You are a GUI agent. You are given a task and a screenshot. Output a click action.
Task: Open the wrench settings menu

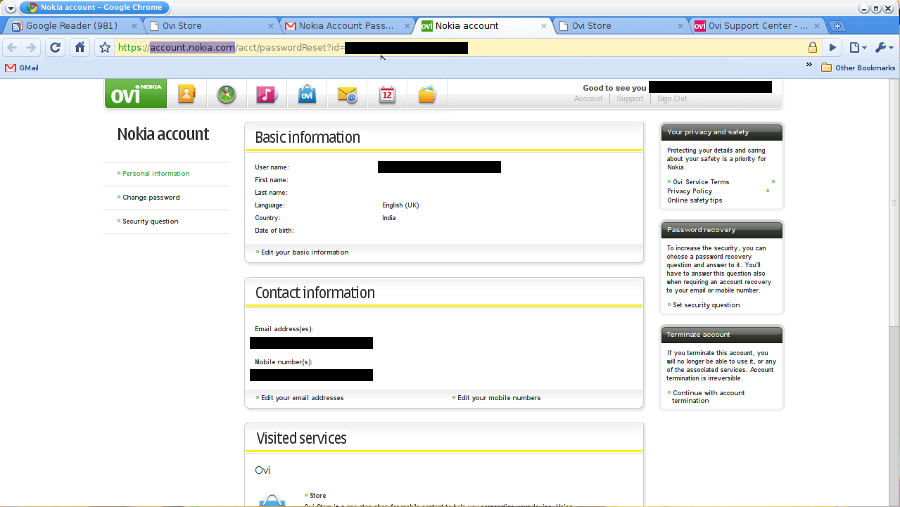point(884,48)
